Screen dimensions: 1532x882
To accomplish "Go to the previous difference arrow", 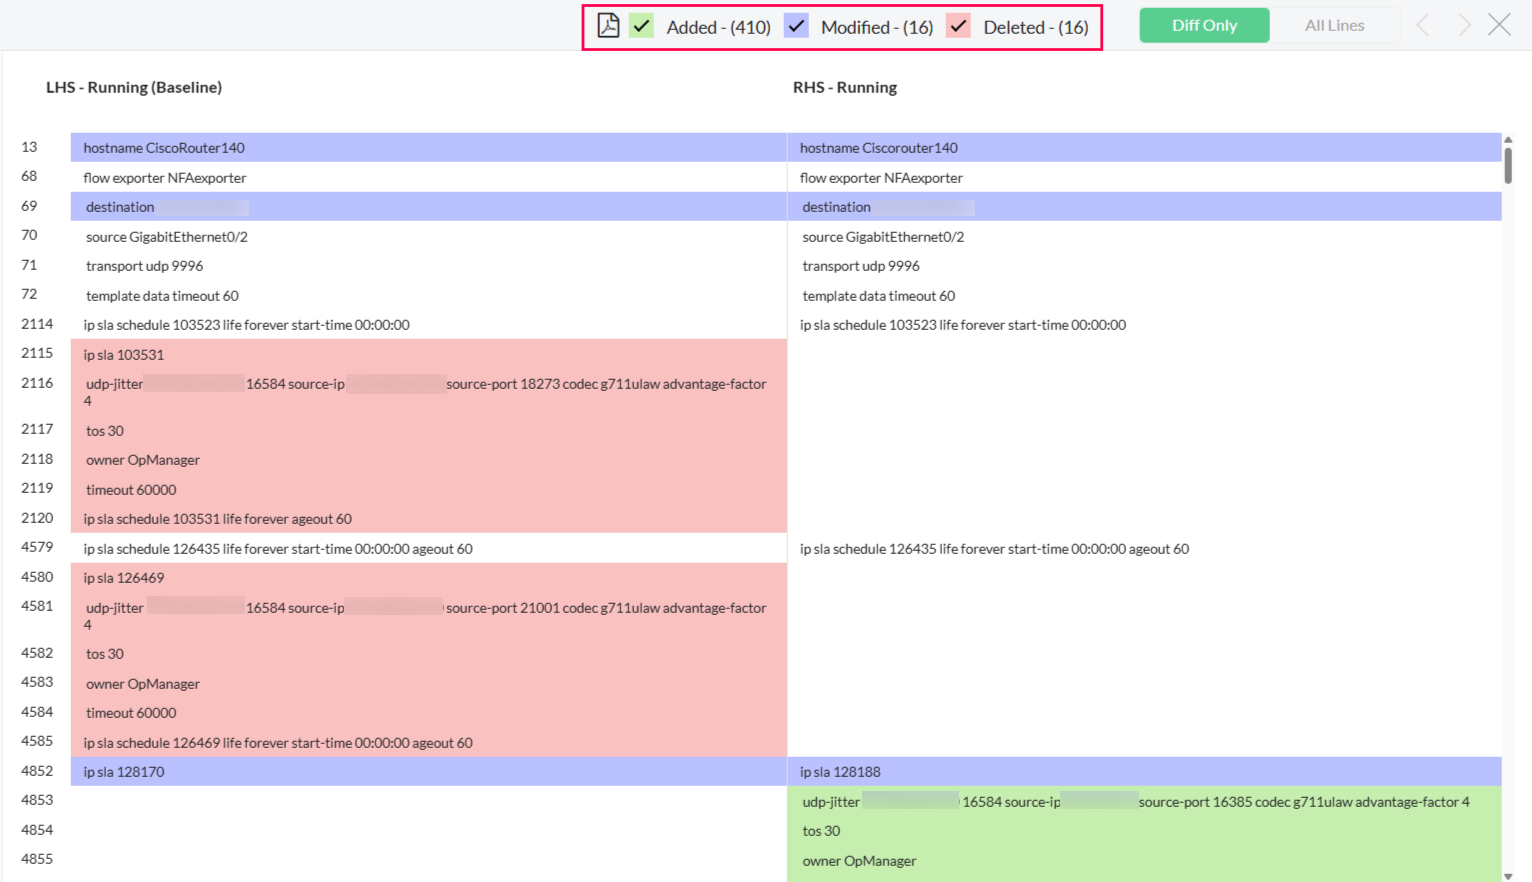I will coord(1423,25).
